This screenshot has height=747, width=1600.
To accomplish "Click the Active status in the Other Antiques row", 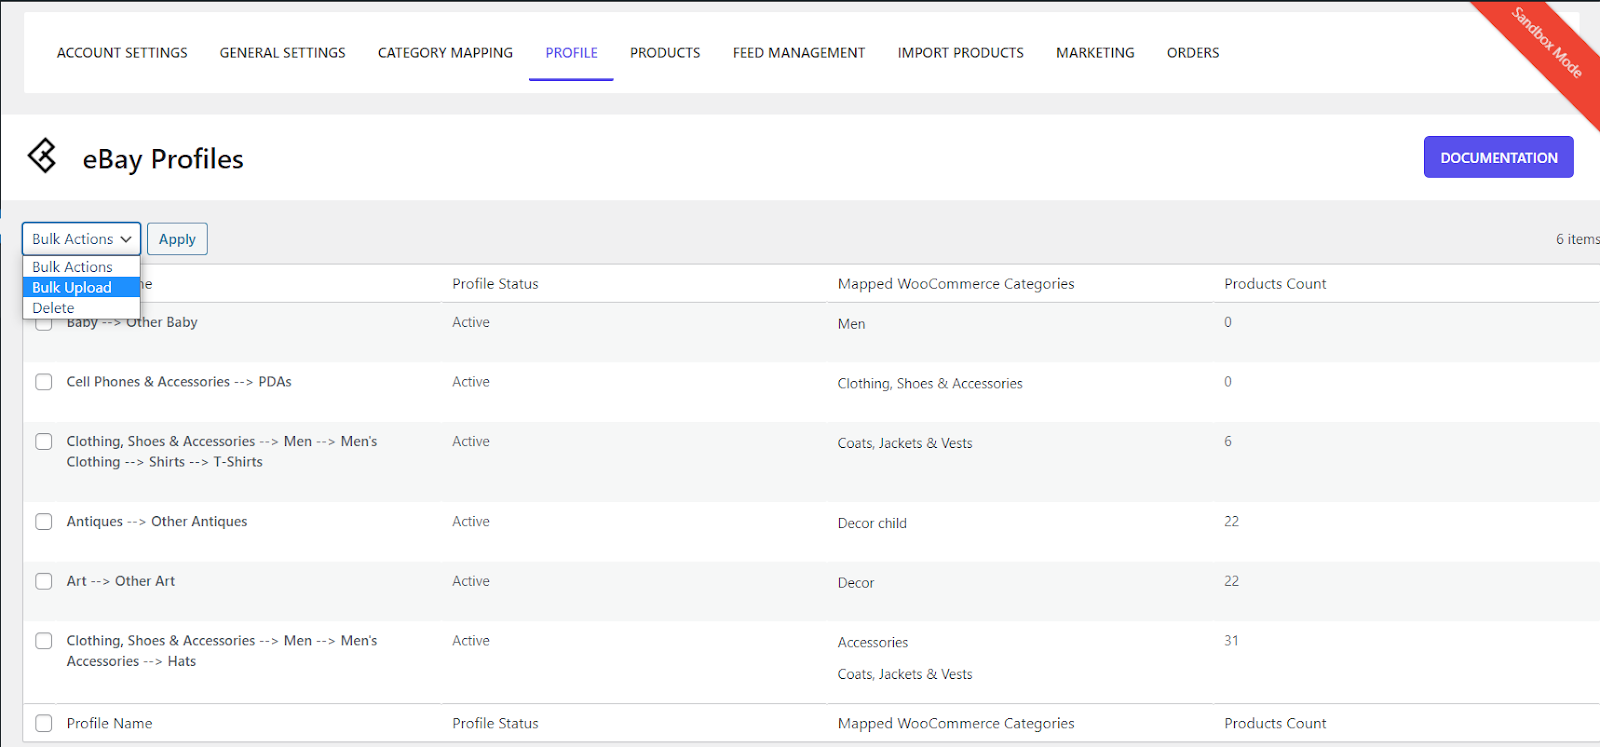I will coord(471,521).
